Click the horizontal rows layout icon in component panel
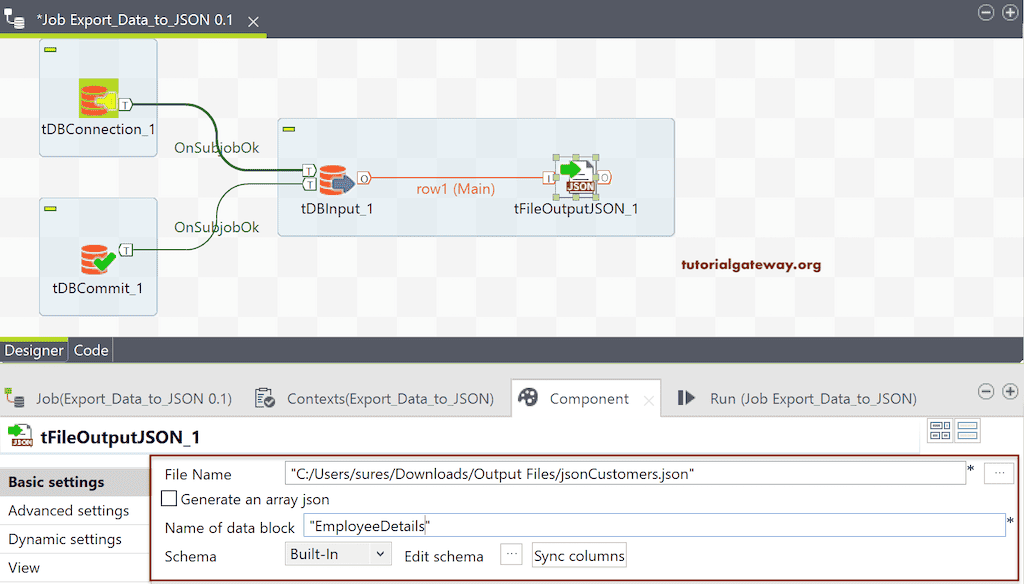1024x584 pixels. [966, 431]
